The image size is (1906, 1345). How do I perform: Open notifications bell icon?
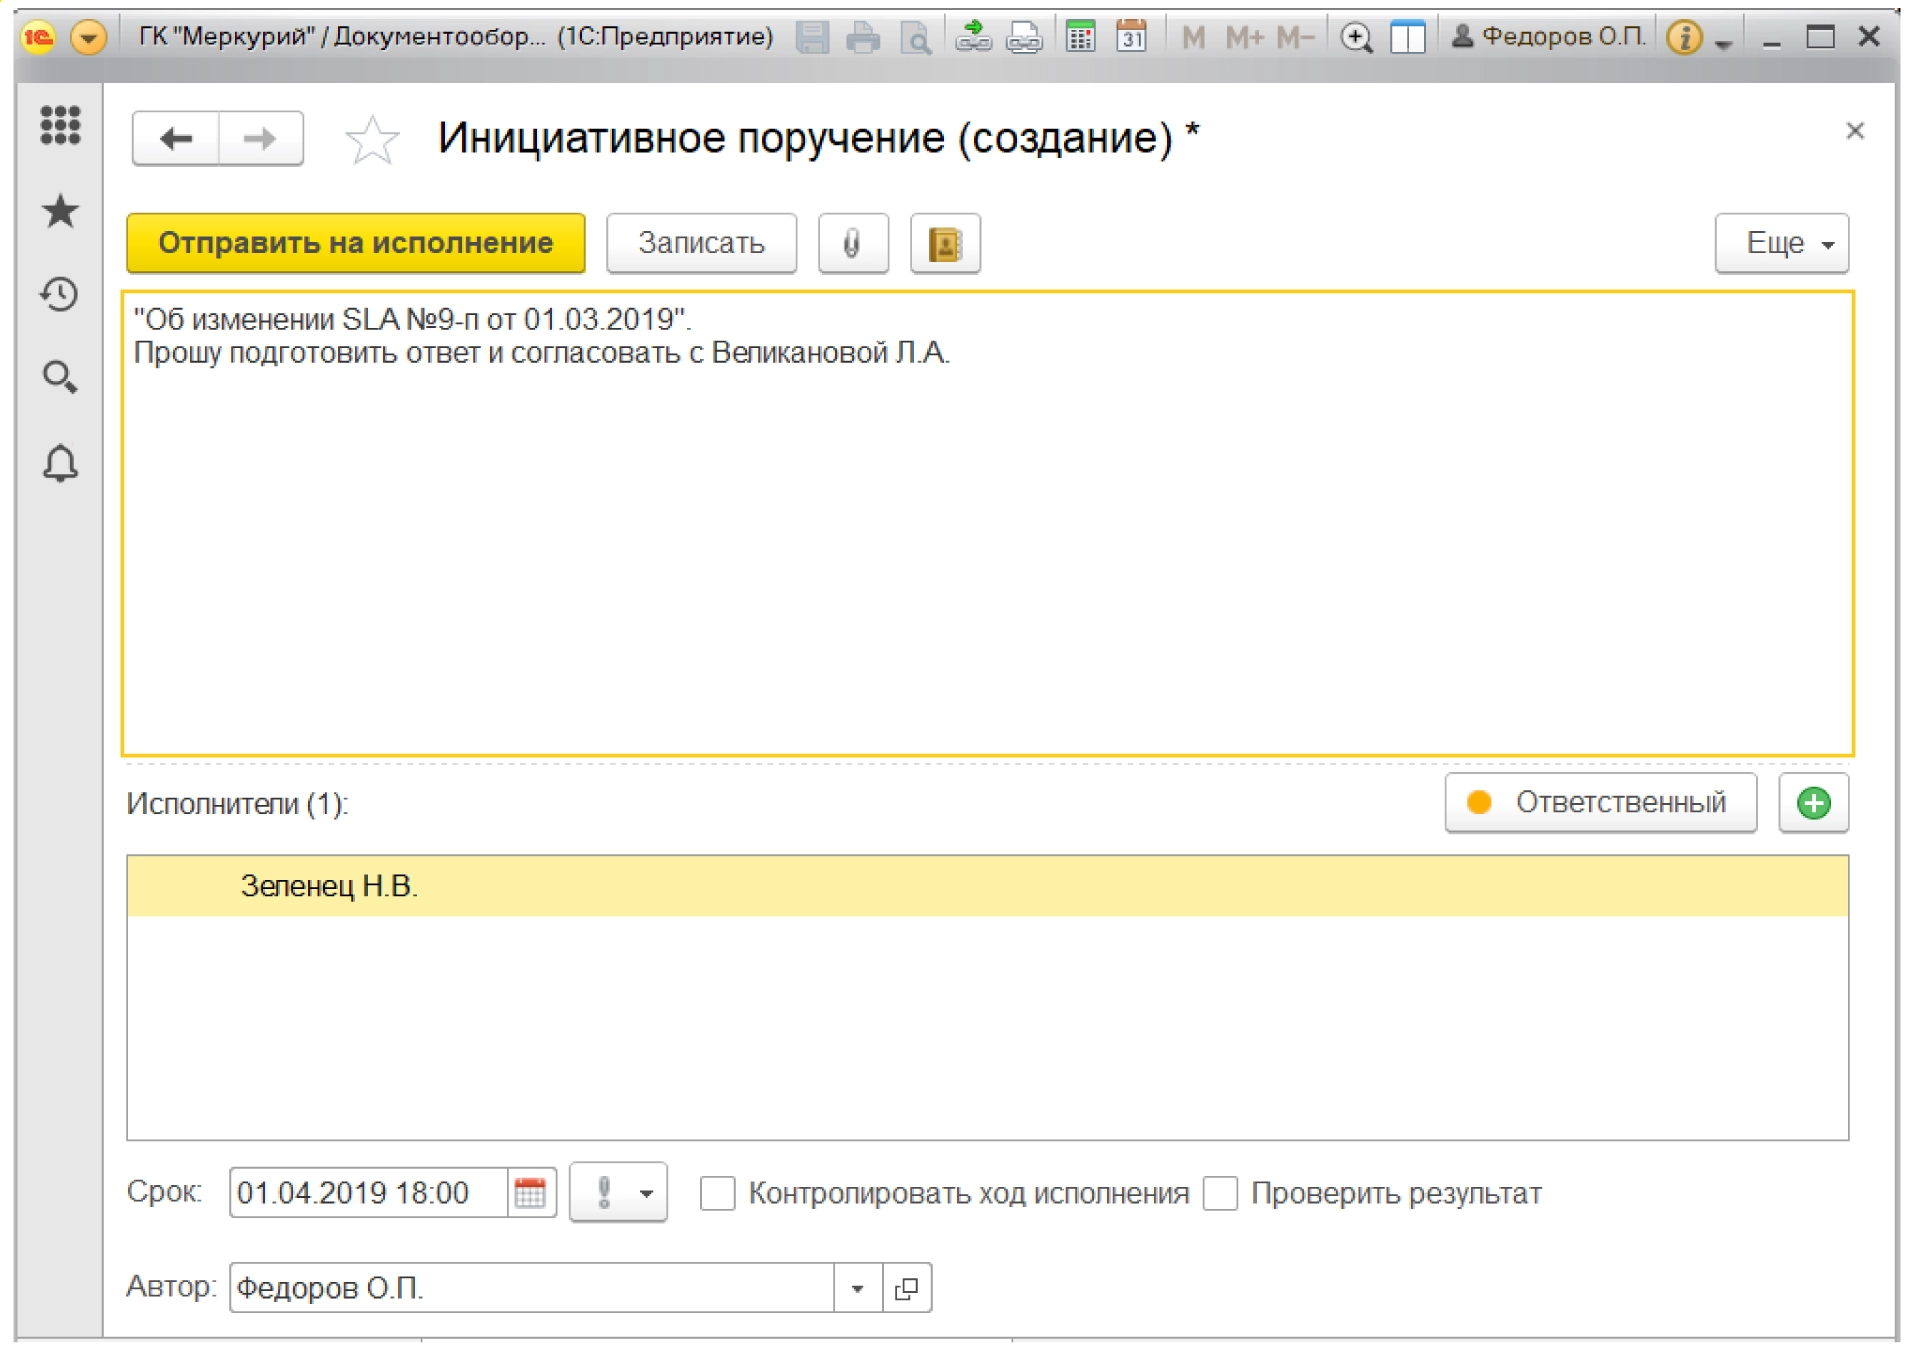(60, 464)
